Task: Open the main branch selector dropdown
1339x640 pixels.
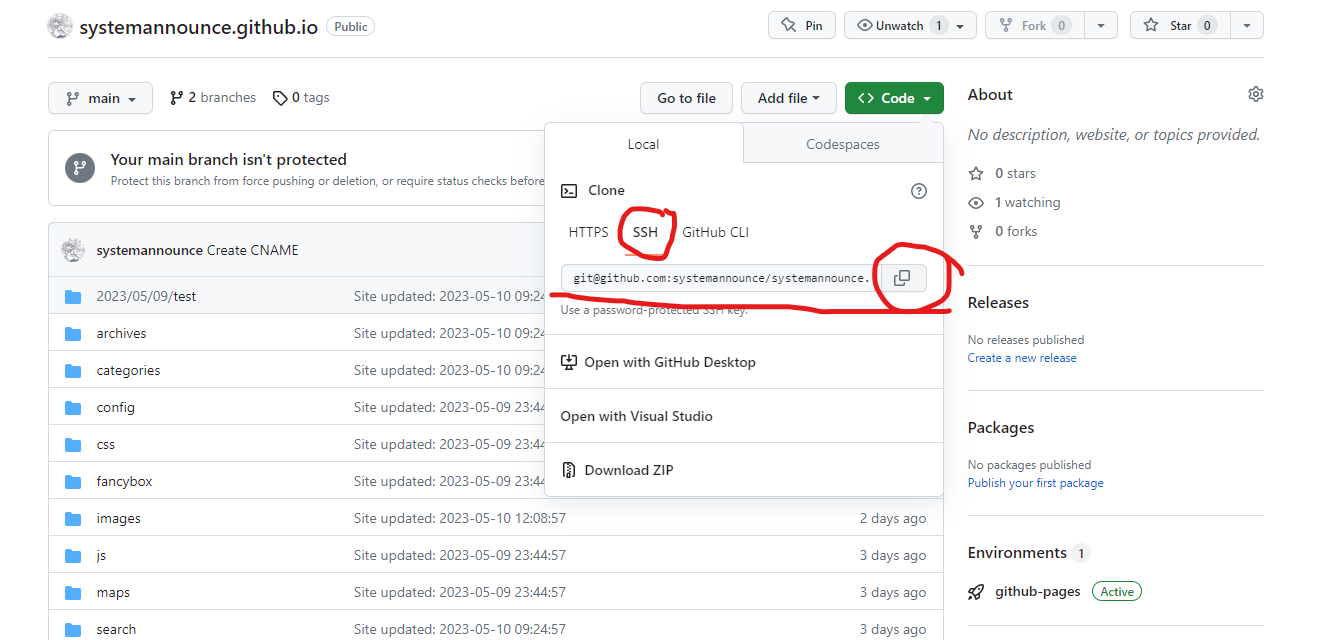Action: click(x=100, y=98)
